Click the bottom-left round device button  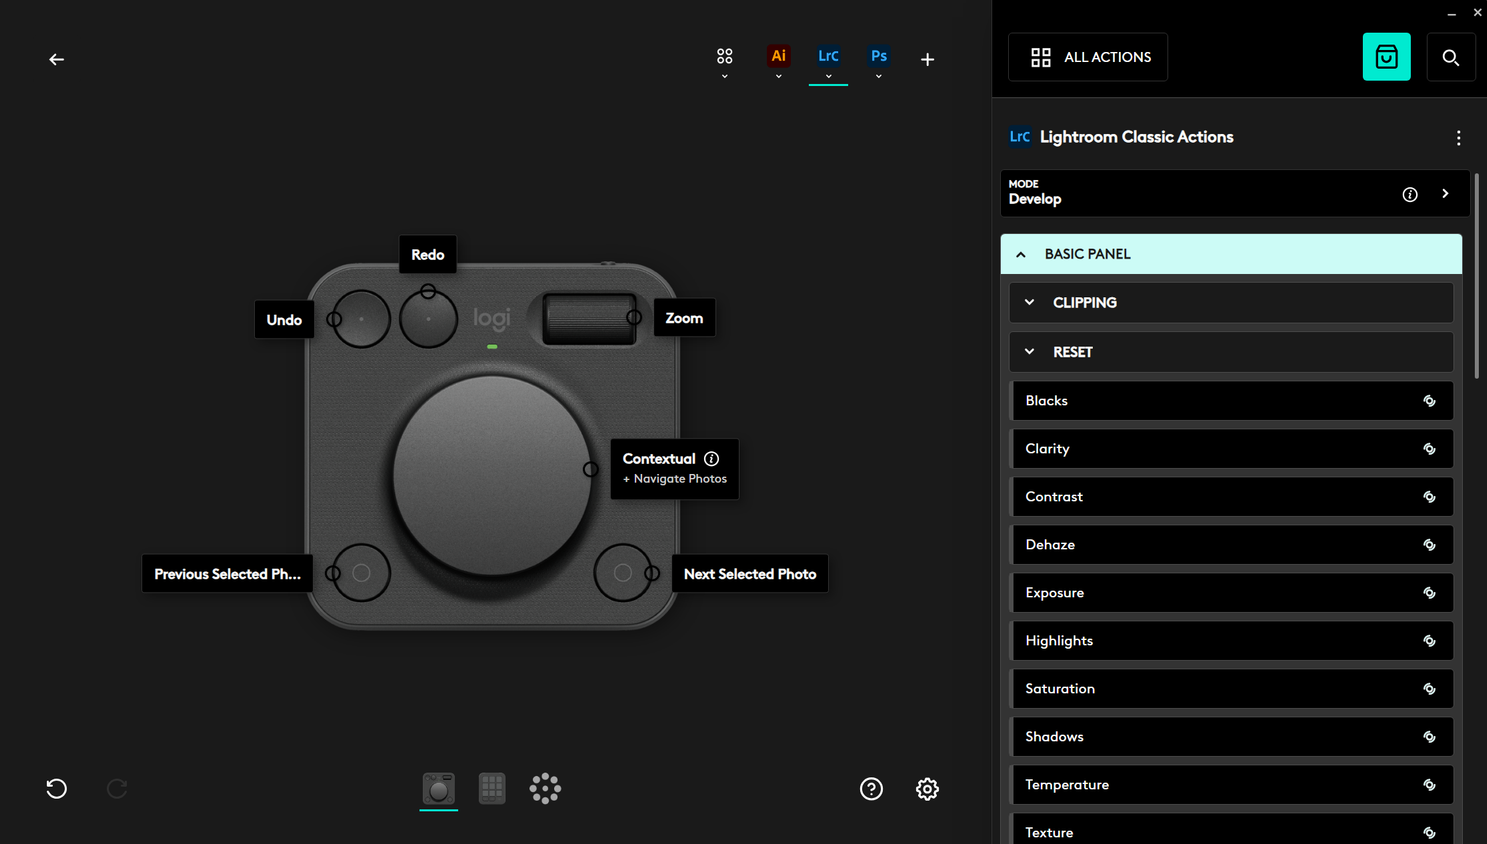click(361, 573)
